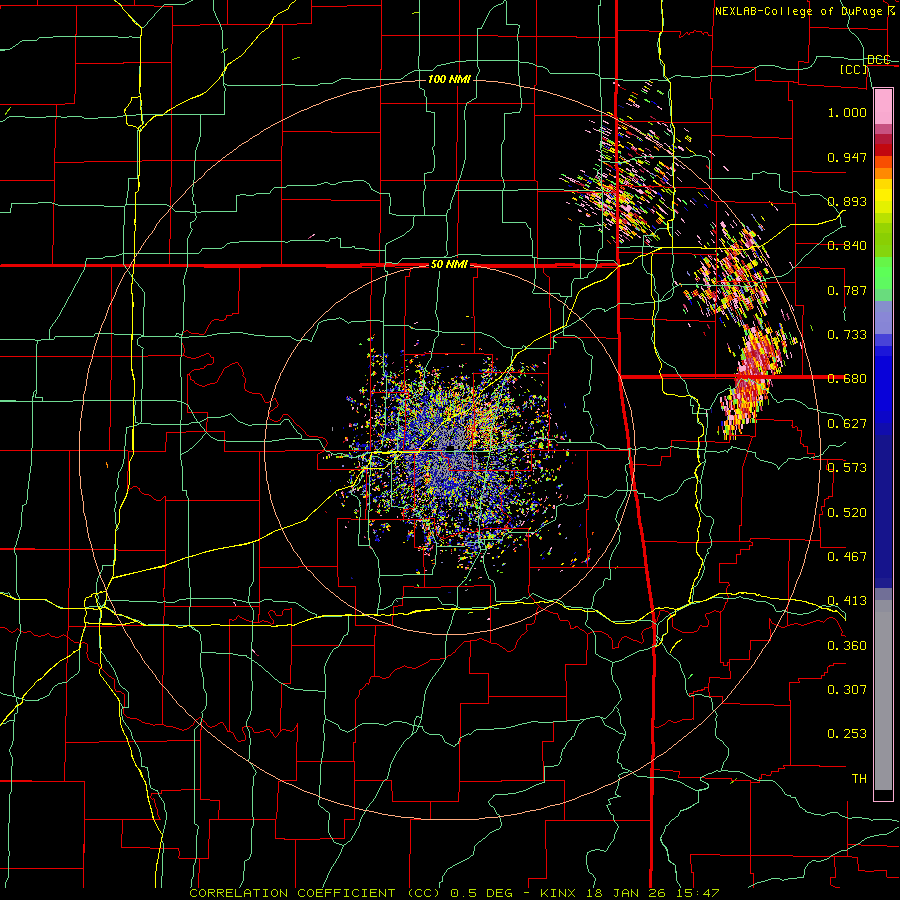Select the 0.680 scale value

click(847, 379)
